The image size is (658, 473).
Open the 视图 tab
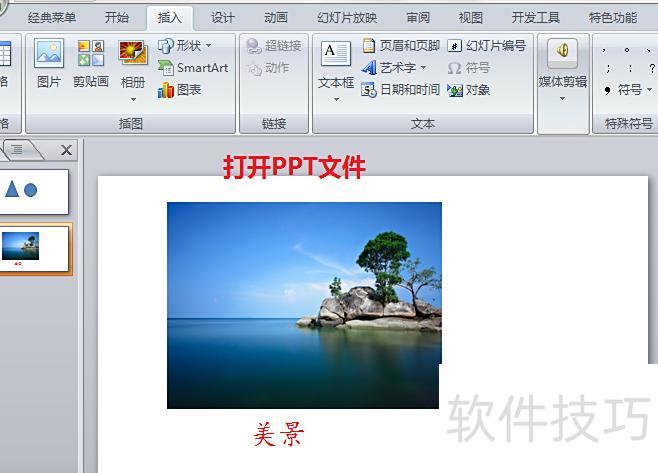click(x=471, y=18)
